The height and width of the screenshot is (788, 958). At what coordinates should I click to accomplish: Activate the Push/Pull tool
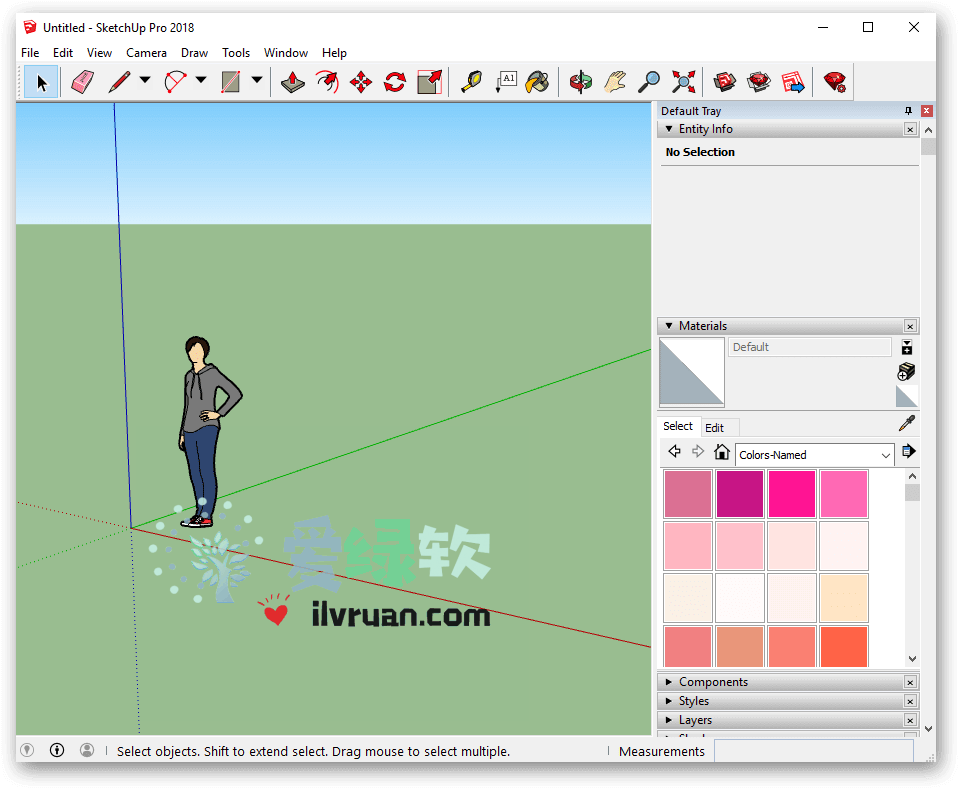coord(293,82)
